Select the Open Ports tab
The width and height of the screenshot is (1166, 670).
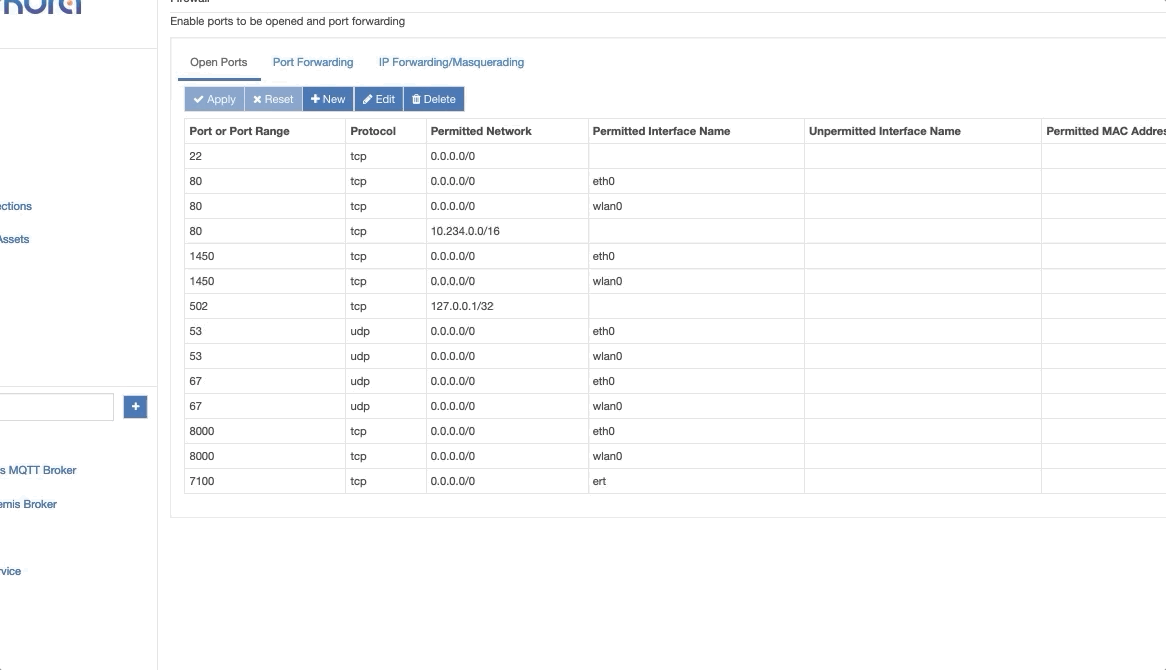pyautogui.click(x=218, y=61)
